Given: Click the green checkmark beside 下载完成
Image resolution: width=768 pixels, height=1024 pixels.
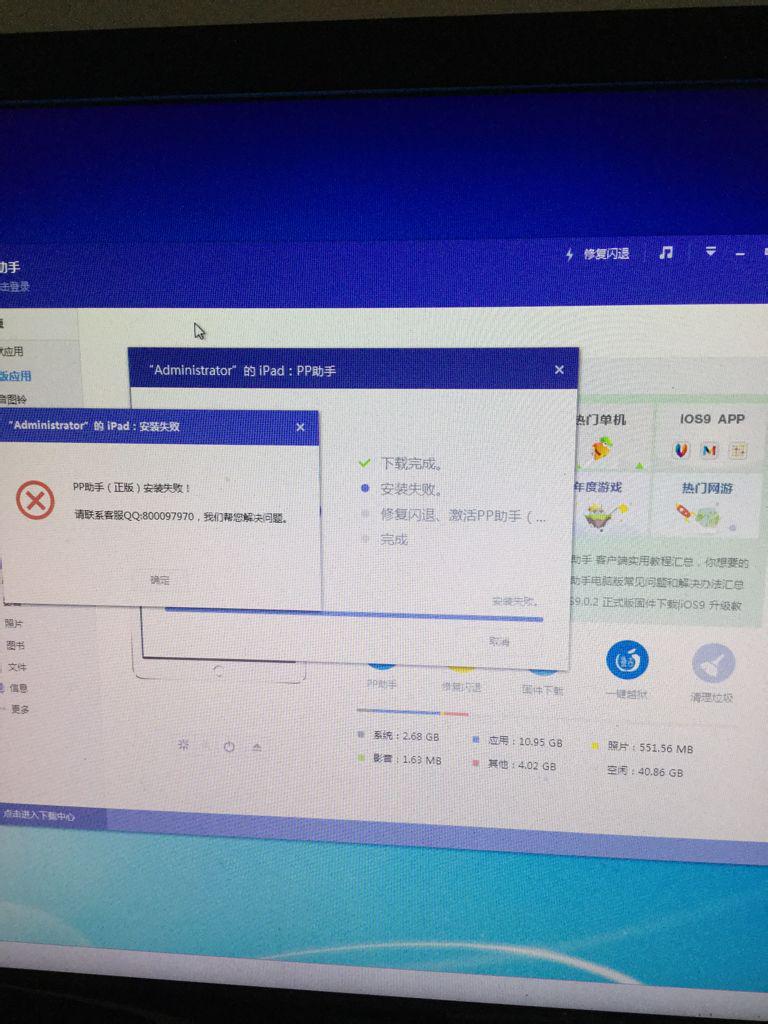Looking at the screenshot, I should [x=364, y=463].
